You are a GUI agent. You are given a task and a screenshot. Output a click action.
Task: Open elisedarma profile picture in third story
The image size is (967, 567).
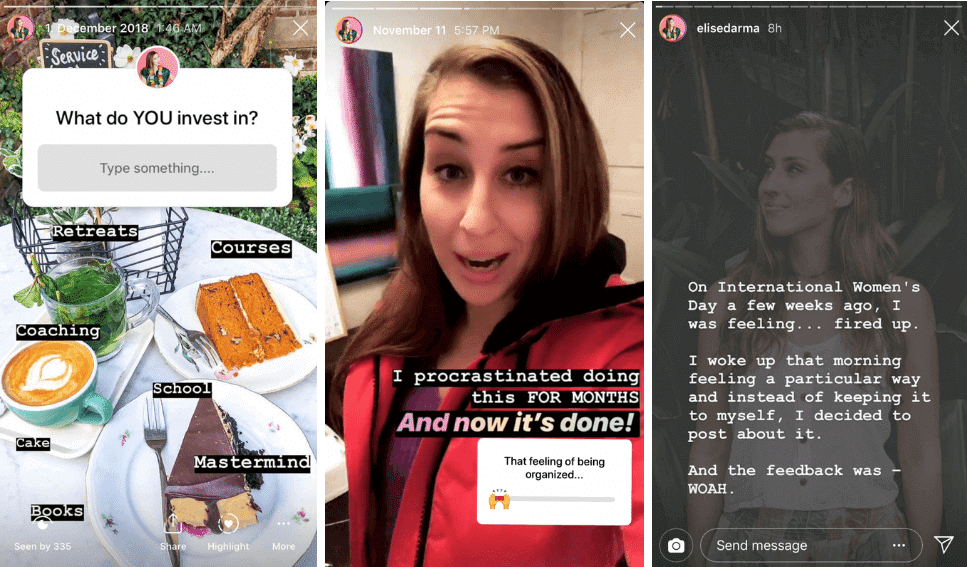coord(672,28)
